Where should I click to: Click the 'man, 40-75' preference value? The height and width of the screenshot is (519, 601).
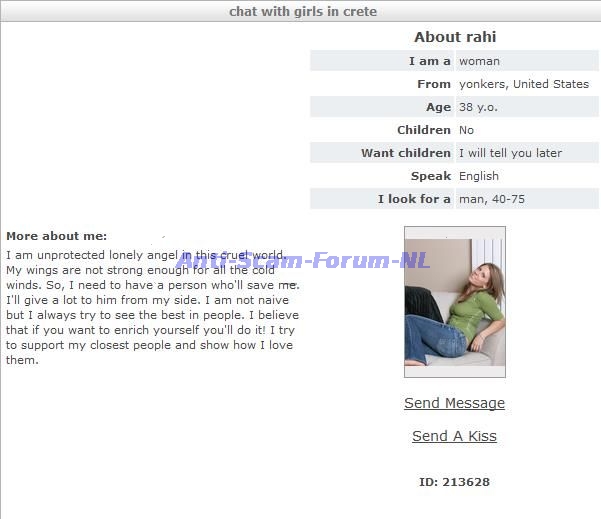click(492, 199)
